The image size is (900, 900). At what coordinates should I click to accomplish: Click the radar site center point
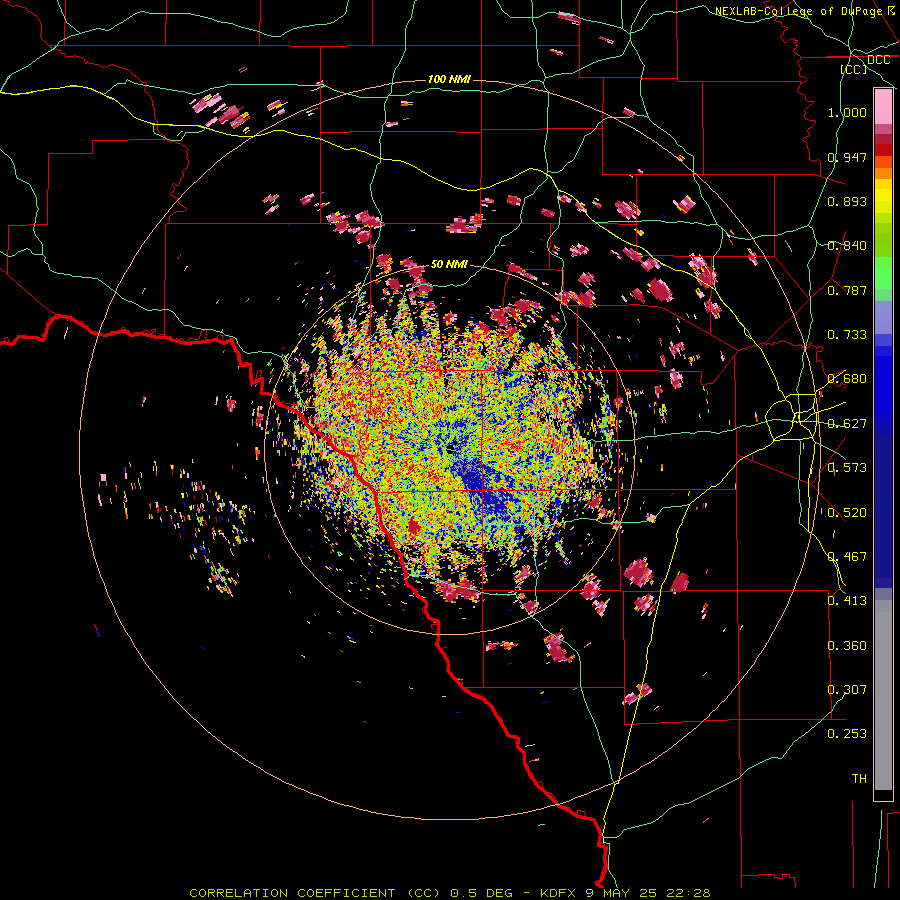tap(450, 450)
